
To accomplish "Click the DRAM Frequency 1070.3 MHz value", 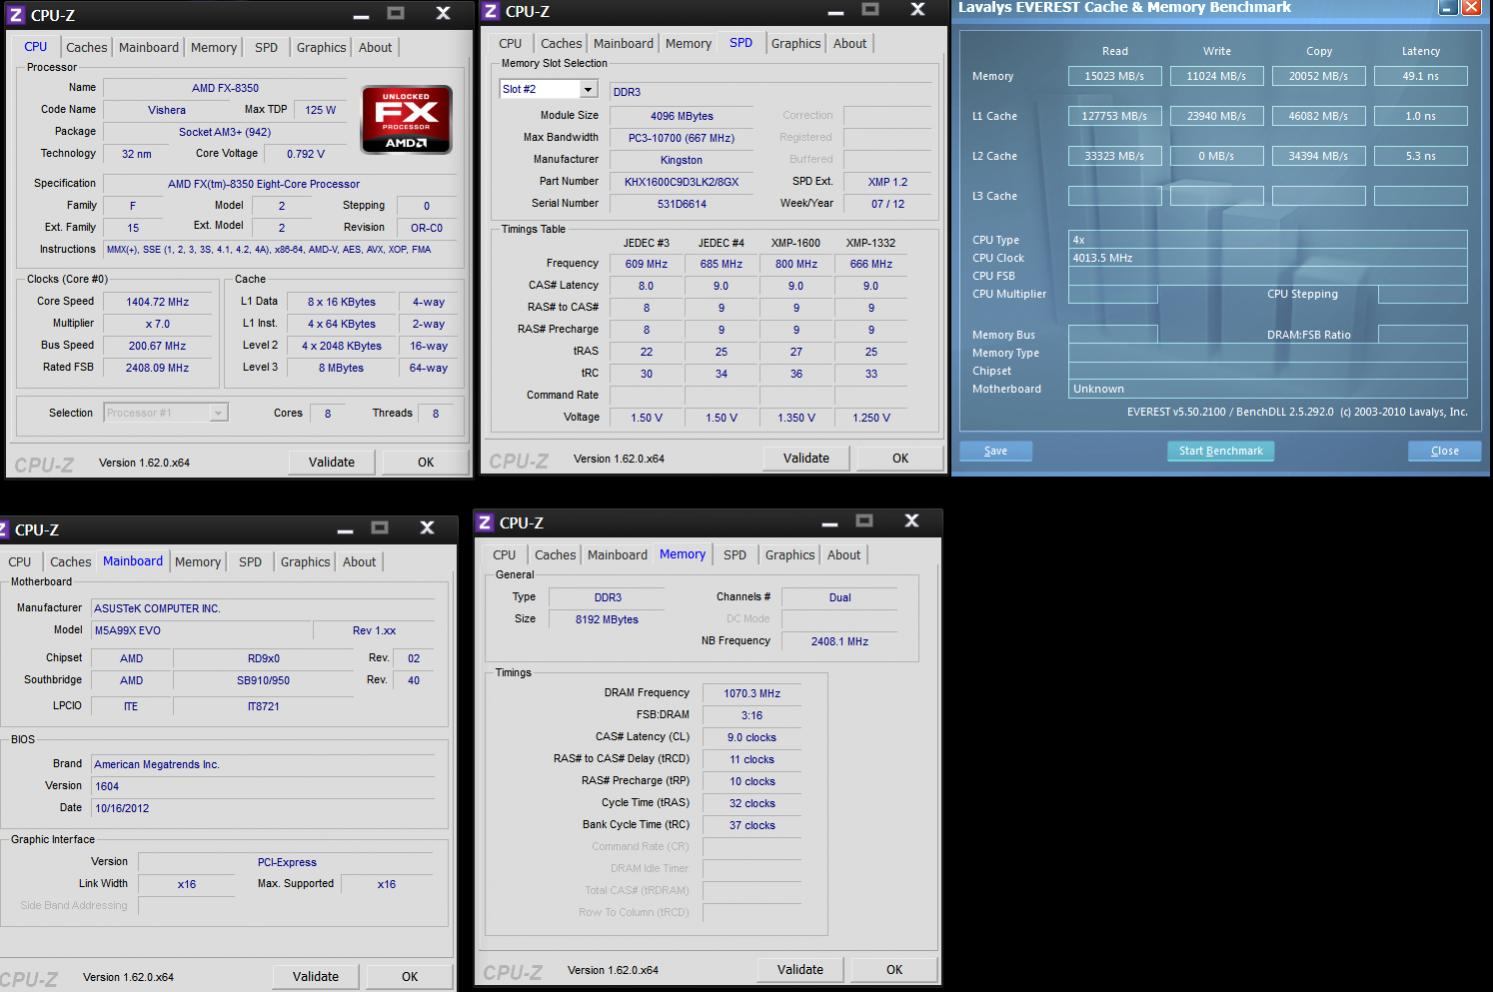I will coord(752,694).
